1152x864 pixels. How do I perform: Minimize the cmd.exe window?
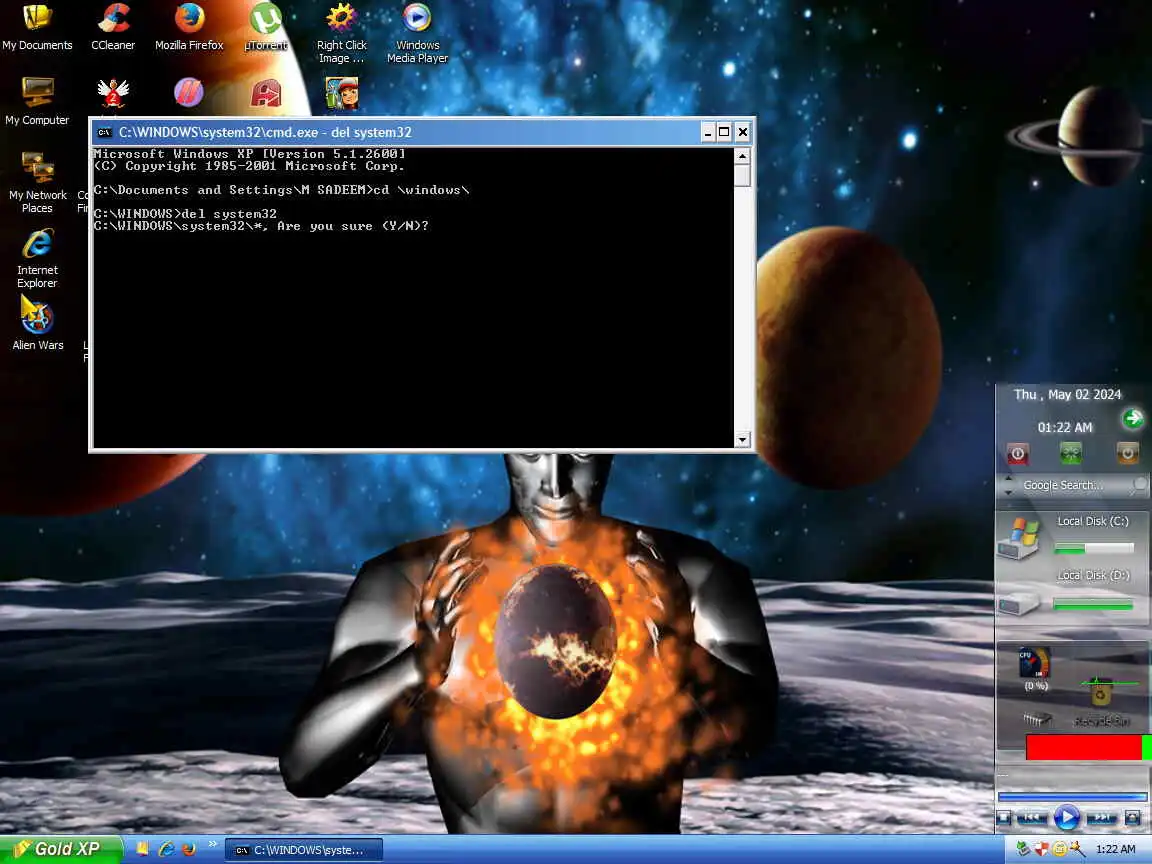[x=708, y=132]
